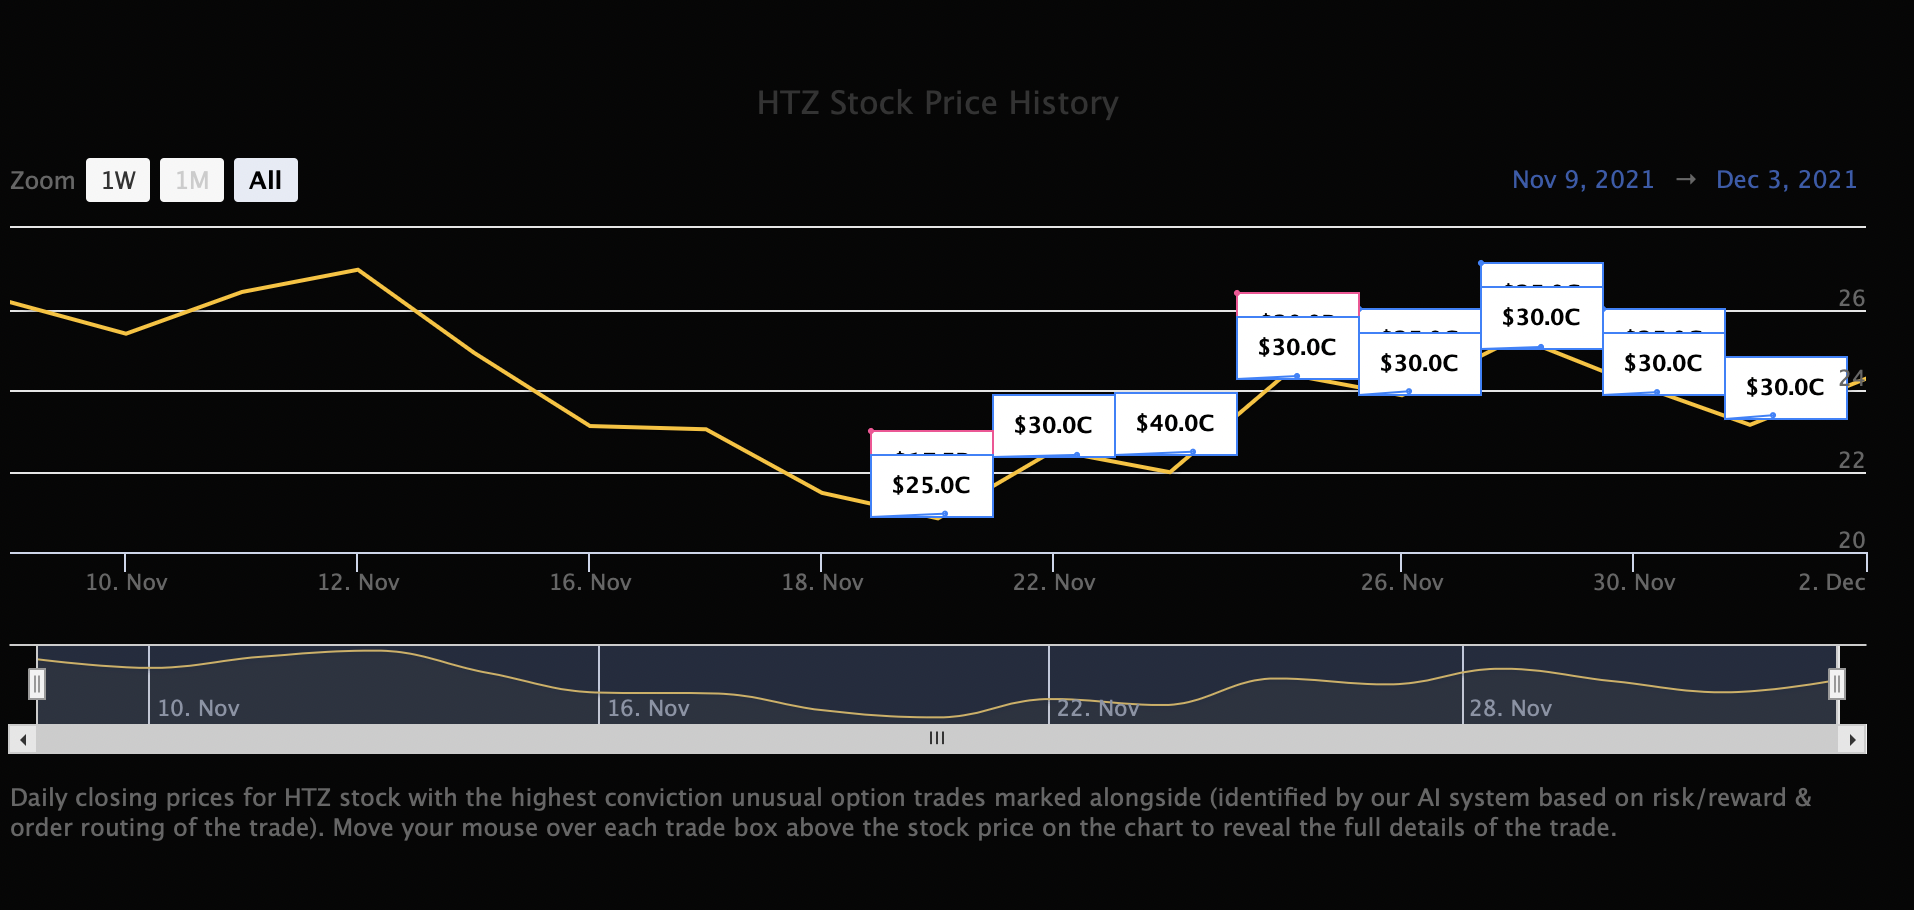Click 16. Nov in the navigator strip
The height and width of the screenshot is (910, 1914).
click(648, 709)
